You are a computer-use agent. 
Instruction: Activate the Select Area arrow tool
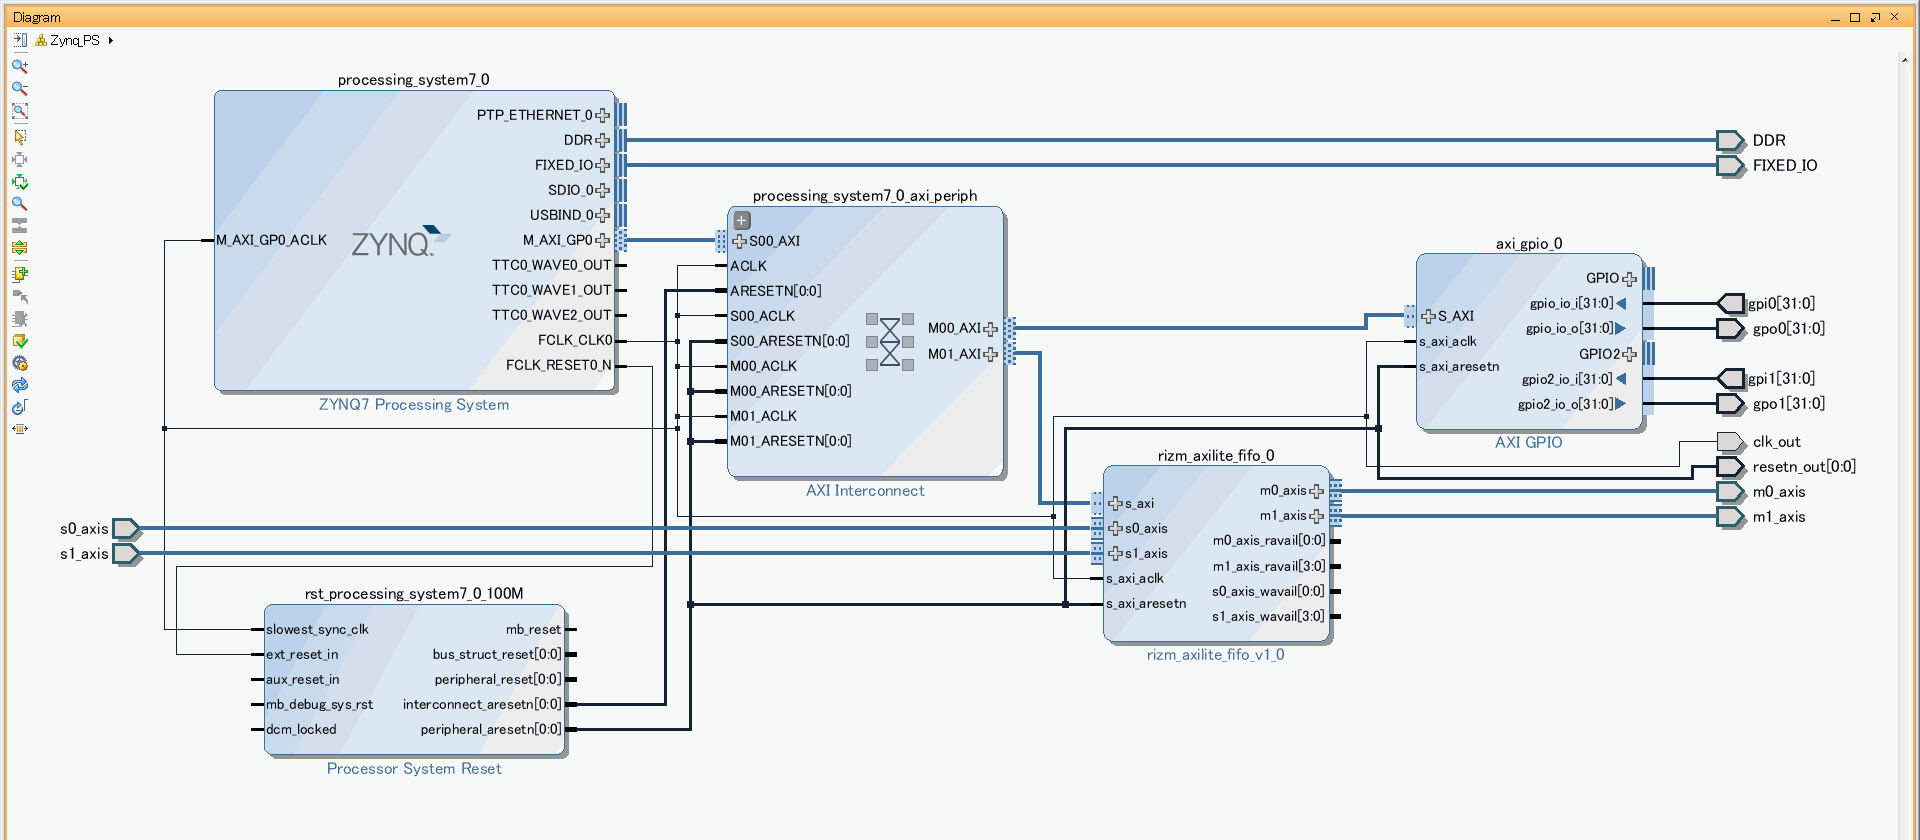(19, 137)
